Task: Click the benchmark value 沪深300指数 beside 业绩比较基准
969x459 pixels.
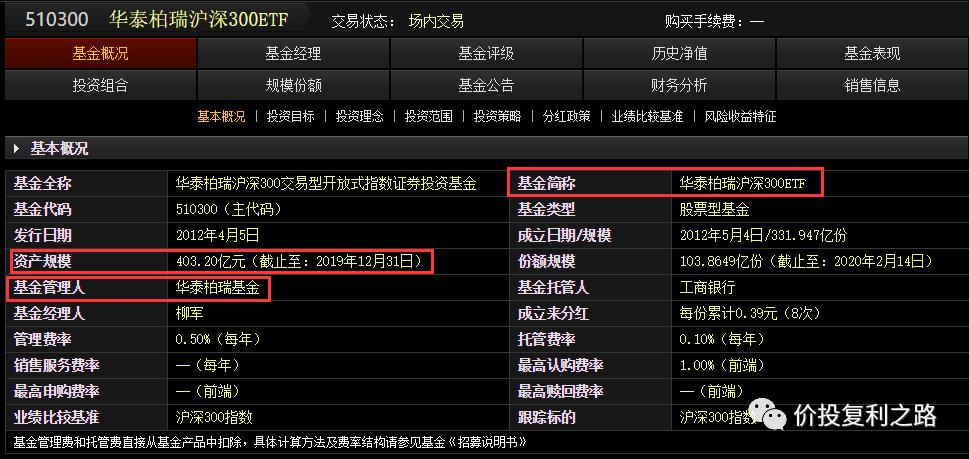Action: pyautogui.click(x=214, y=417)
